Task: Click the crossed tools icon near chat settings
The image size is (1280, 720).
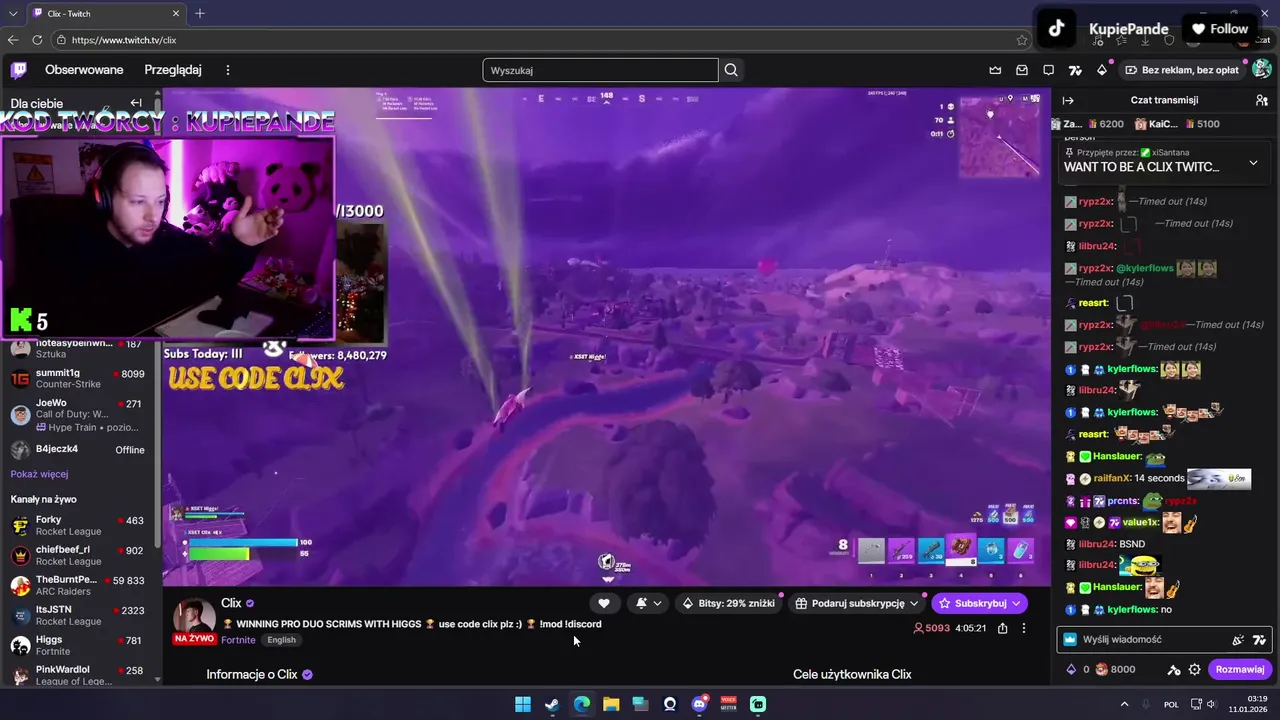Action: point(1174,670)
